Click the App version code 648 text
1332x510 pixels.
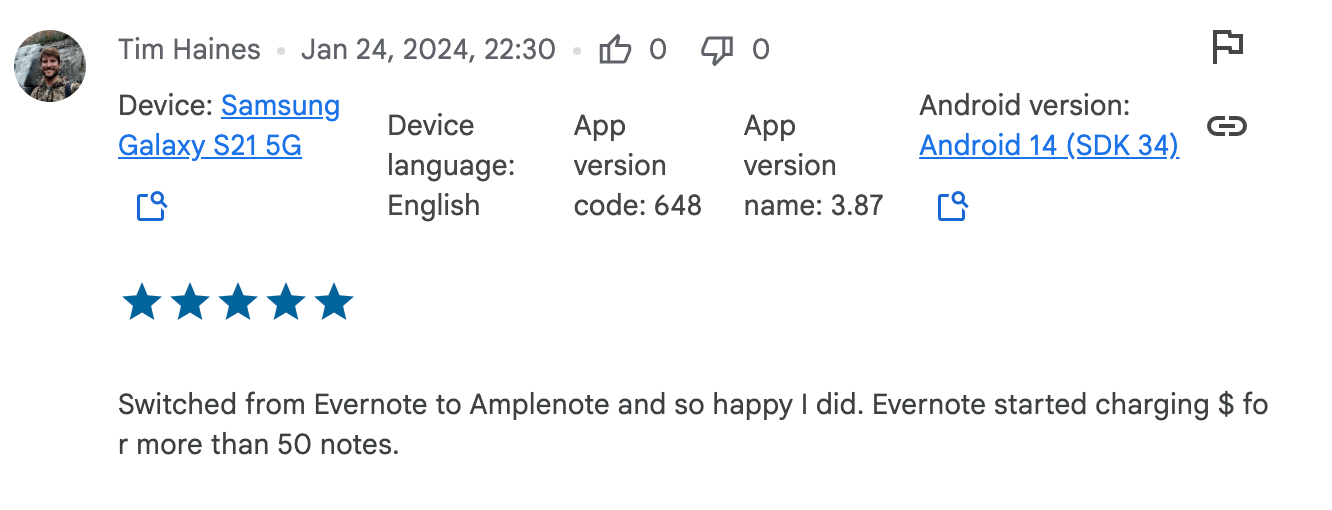(638, 166)
